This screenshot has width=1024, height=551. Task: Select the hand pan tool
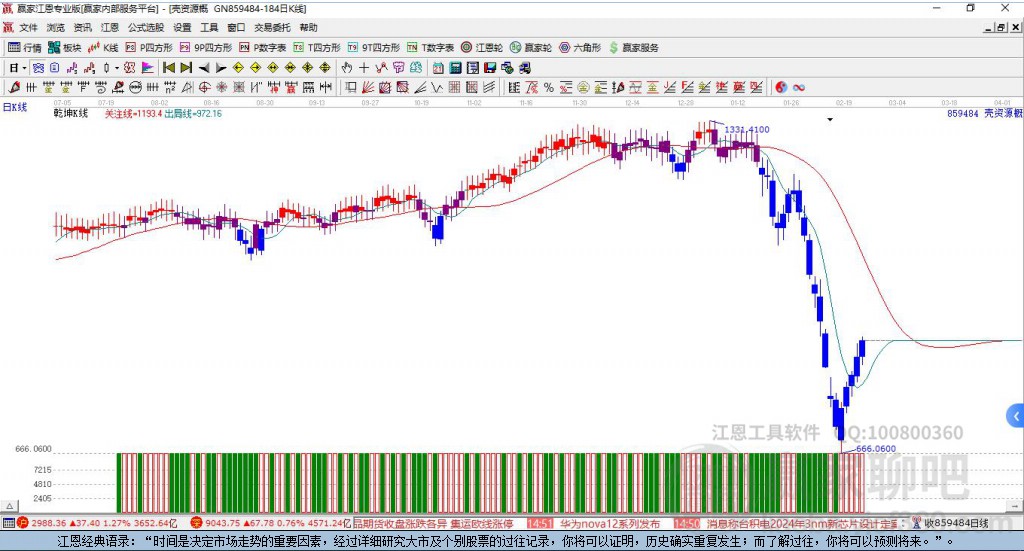[347, 68]
